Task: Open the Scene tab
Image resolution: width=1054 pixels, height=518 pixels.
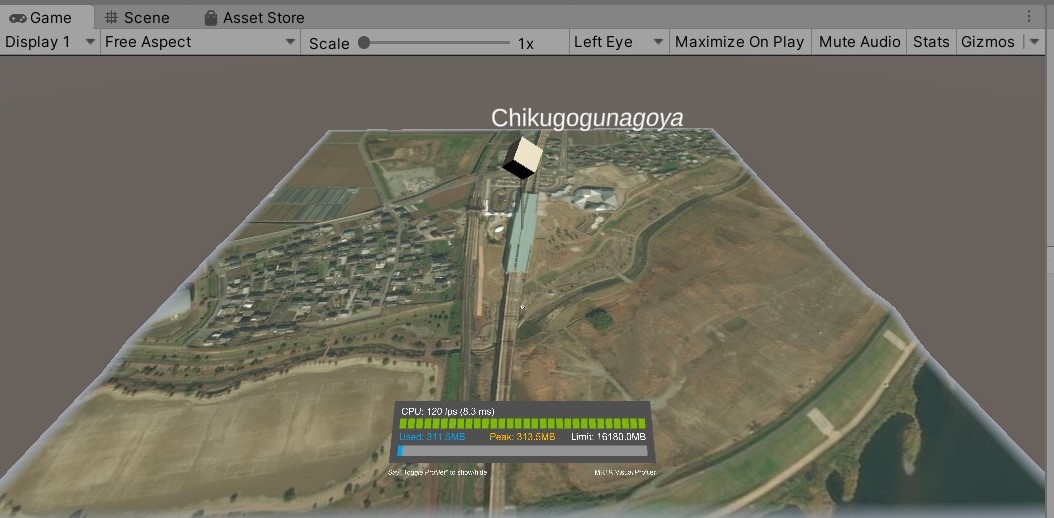Action: tap(137, 17)
